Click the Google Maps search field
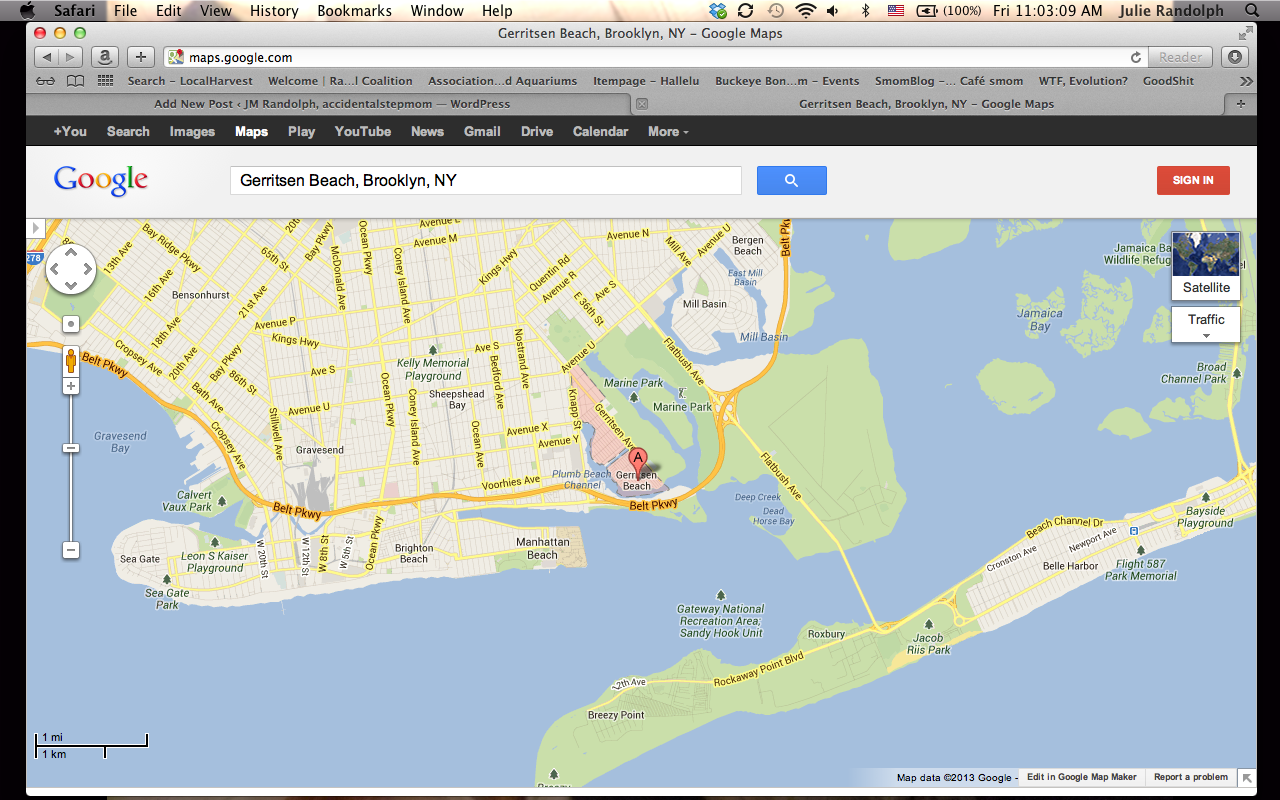 click(485, 180)
